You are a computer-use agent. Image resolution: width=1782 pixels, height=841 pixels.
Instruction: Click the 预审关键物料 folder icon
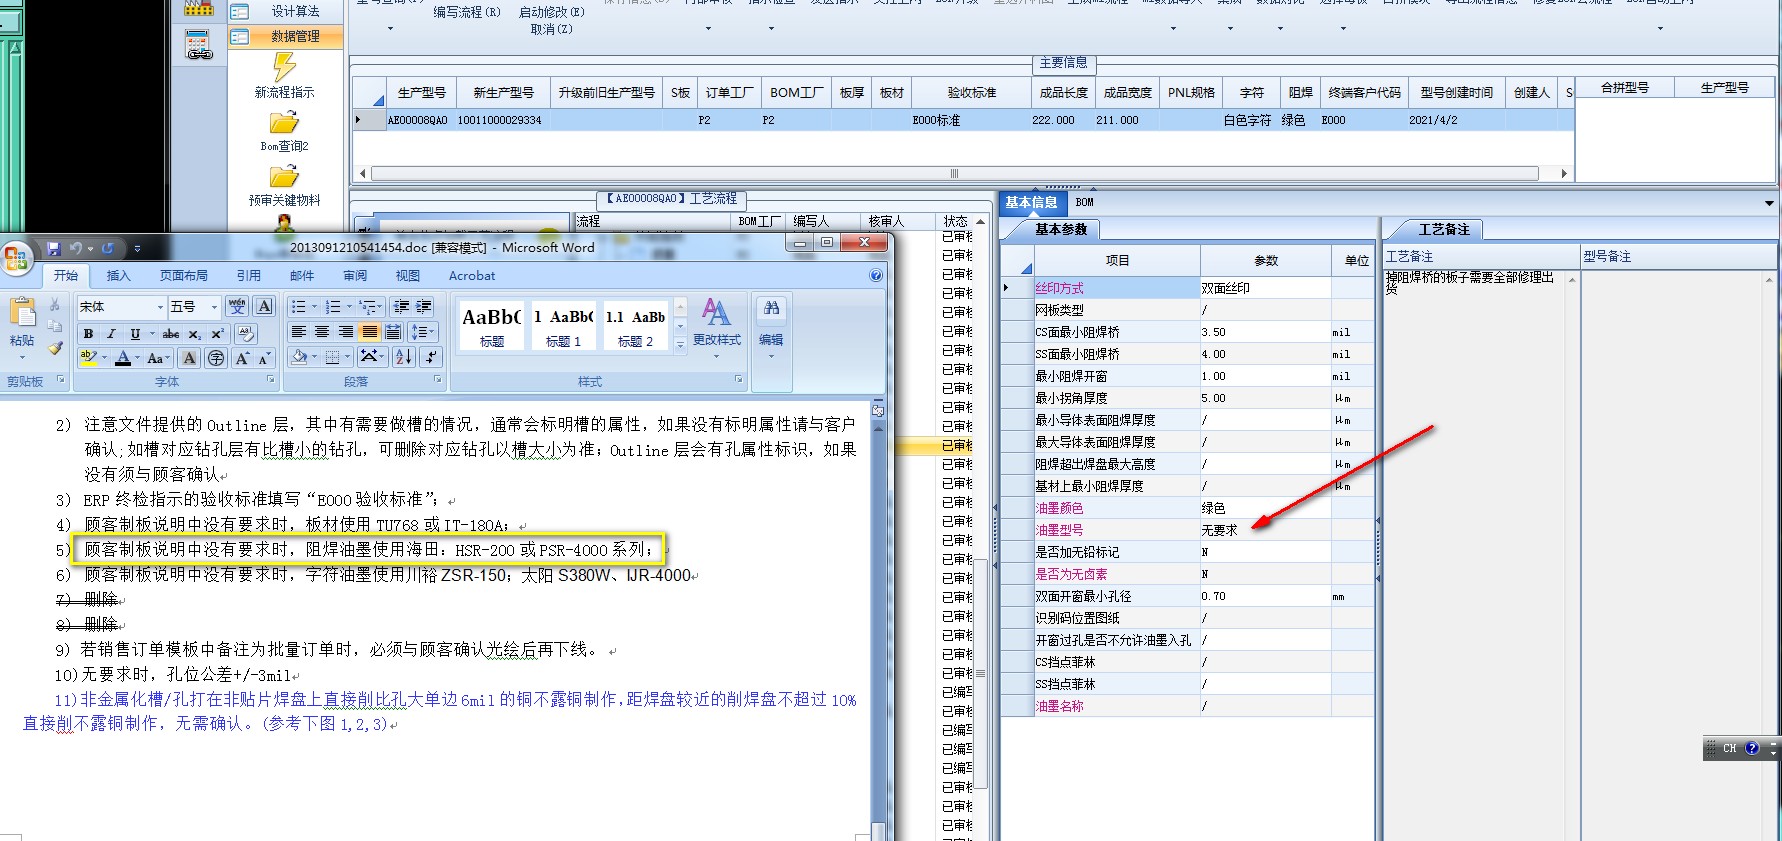[x=285, y=177]
